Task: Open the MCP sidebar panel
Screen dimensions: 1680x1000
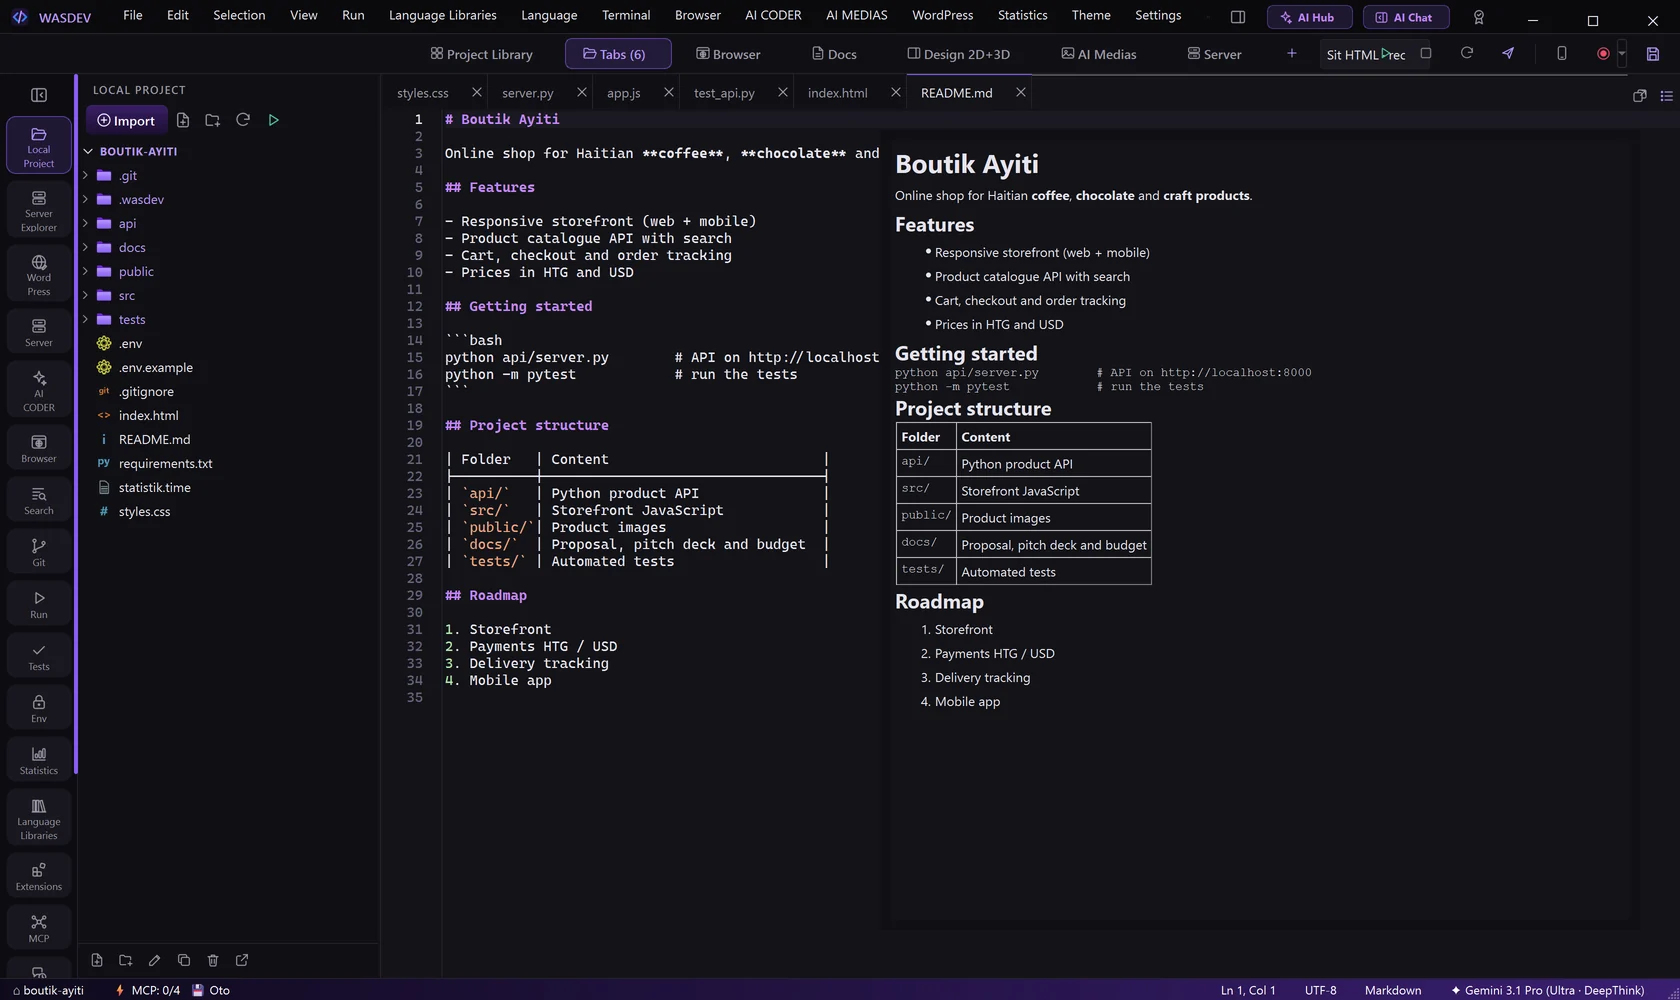Action: pyautogui.click(x=39, y=928)
